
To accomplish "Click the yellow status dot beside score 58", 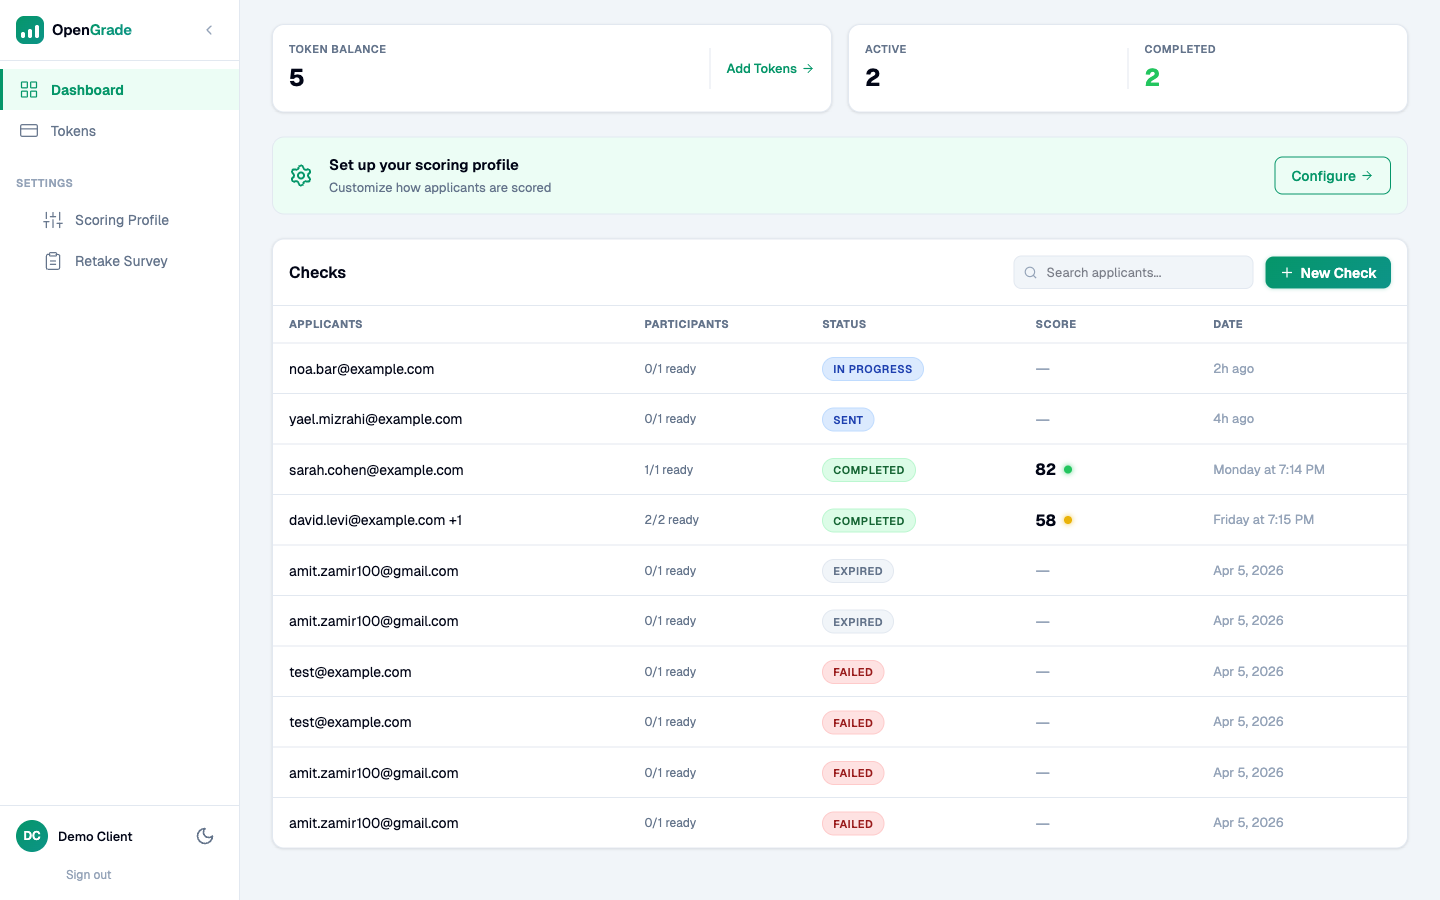I will [1067, 519].
